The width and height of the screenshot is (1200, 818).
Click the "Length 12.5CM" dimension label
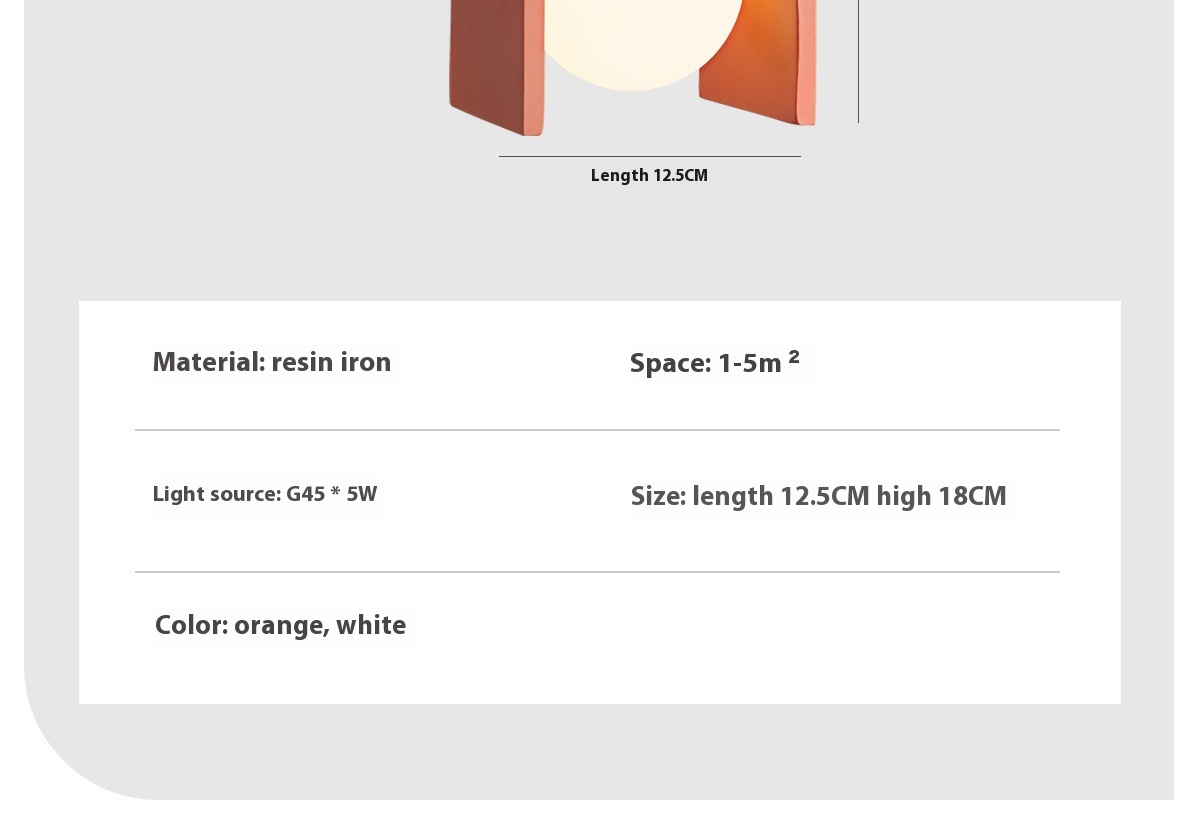pyautogui.click(x=649, y=176)
